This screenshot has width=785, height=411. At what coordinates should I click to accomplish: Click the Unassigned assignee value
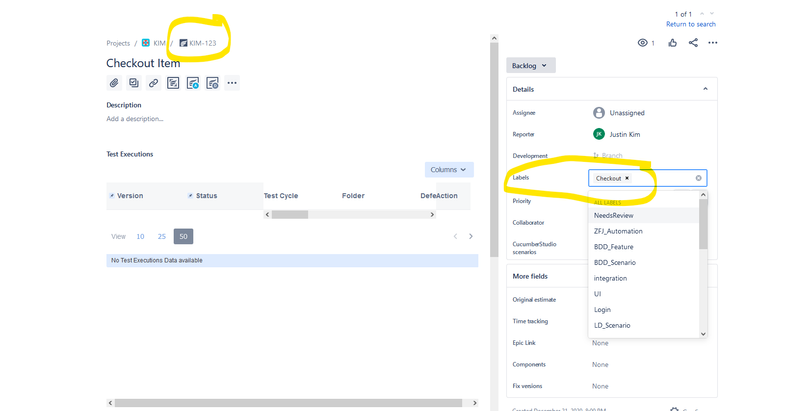[x=627, y=113]
